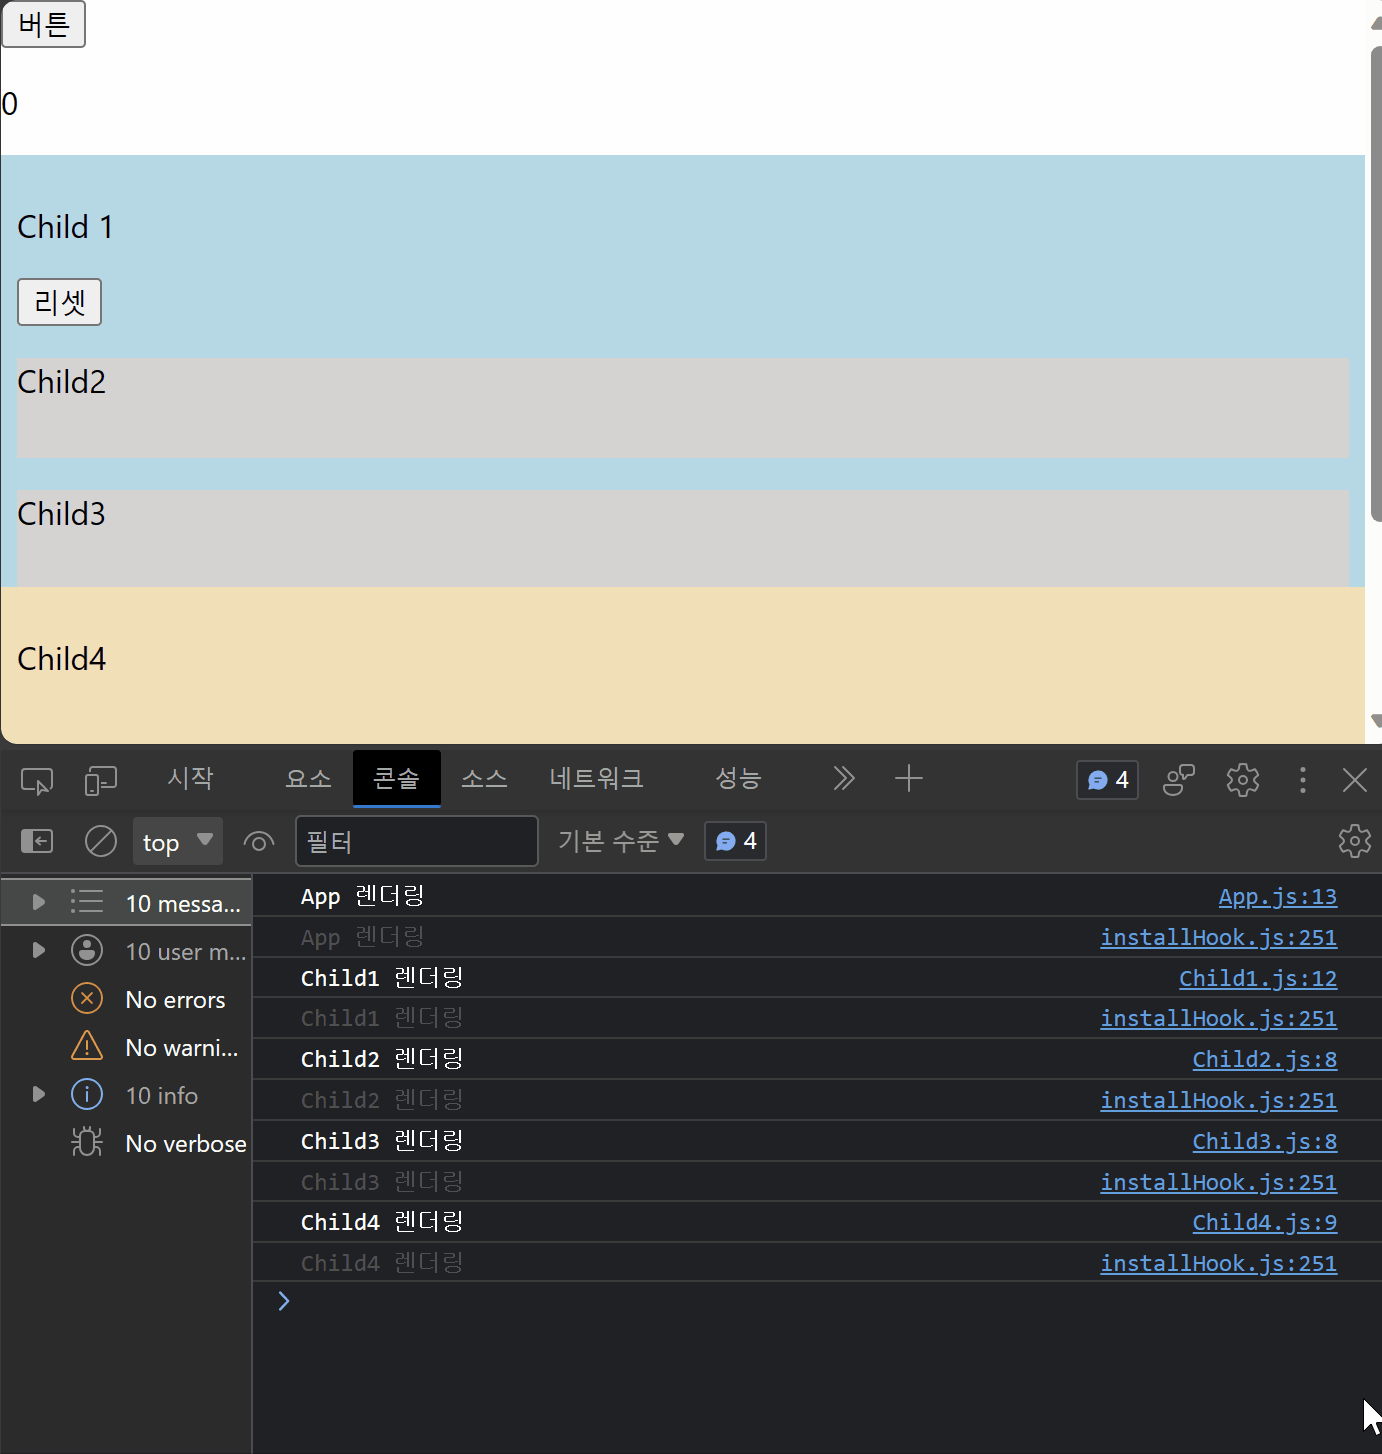The height and width of the screenshot is (1454, 1382).
Task: Click the scrollbar down arrow on page
Action: point(1376,721)
